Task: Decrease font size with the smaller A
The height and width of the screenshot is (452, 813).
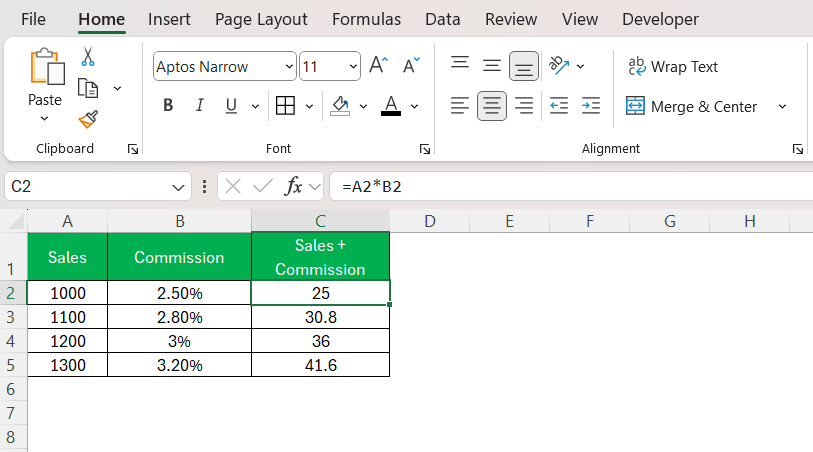Action: (411, 66)
